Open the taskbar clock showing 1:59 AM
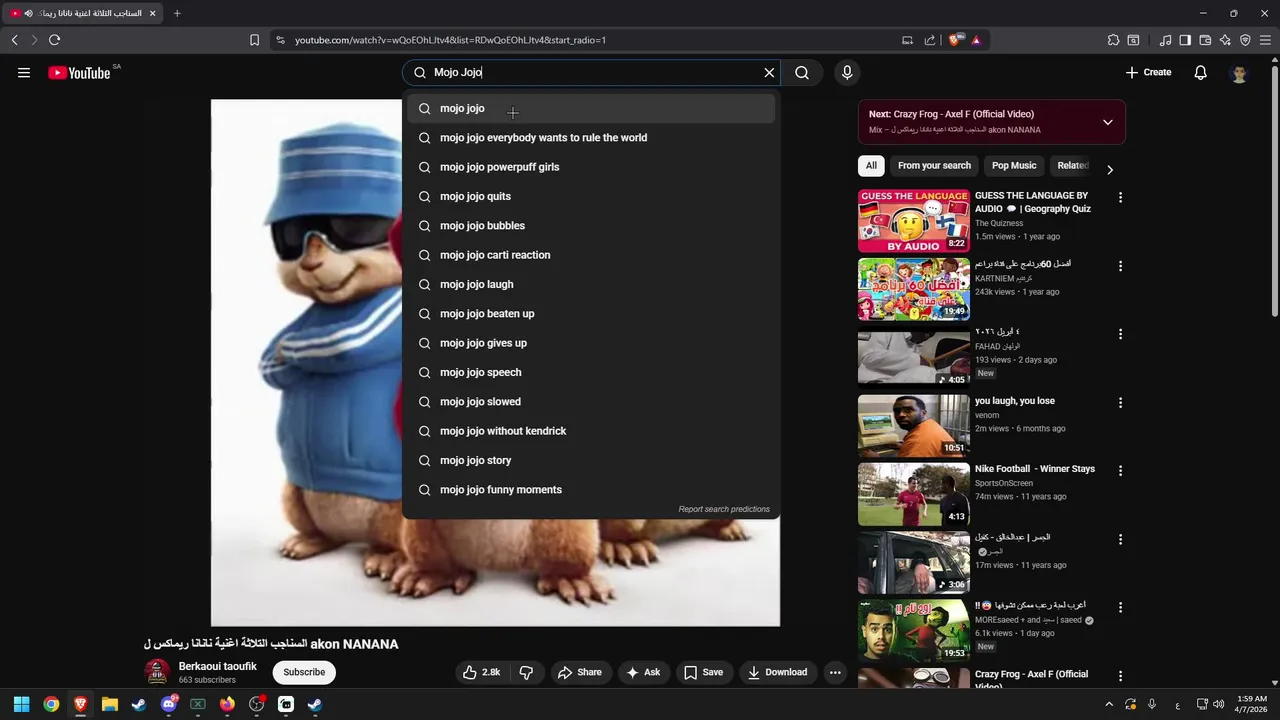 pos(1251,704)
